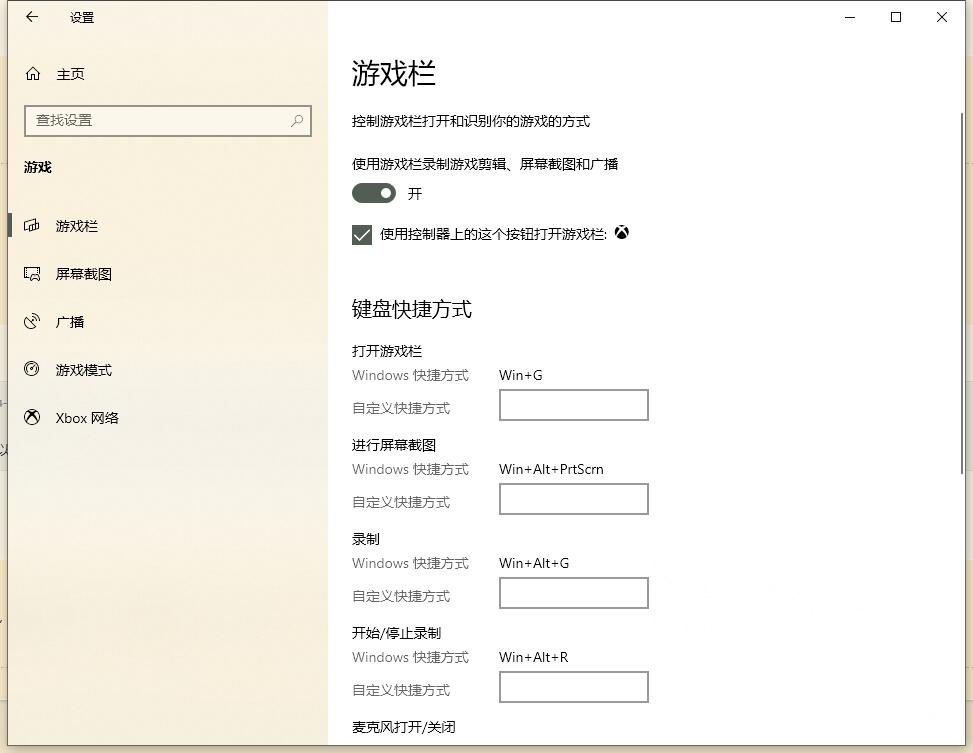Open the Xbox 网络 settings page
Screen dimensions: 973x753
click(85, 417)
